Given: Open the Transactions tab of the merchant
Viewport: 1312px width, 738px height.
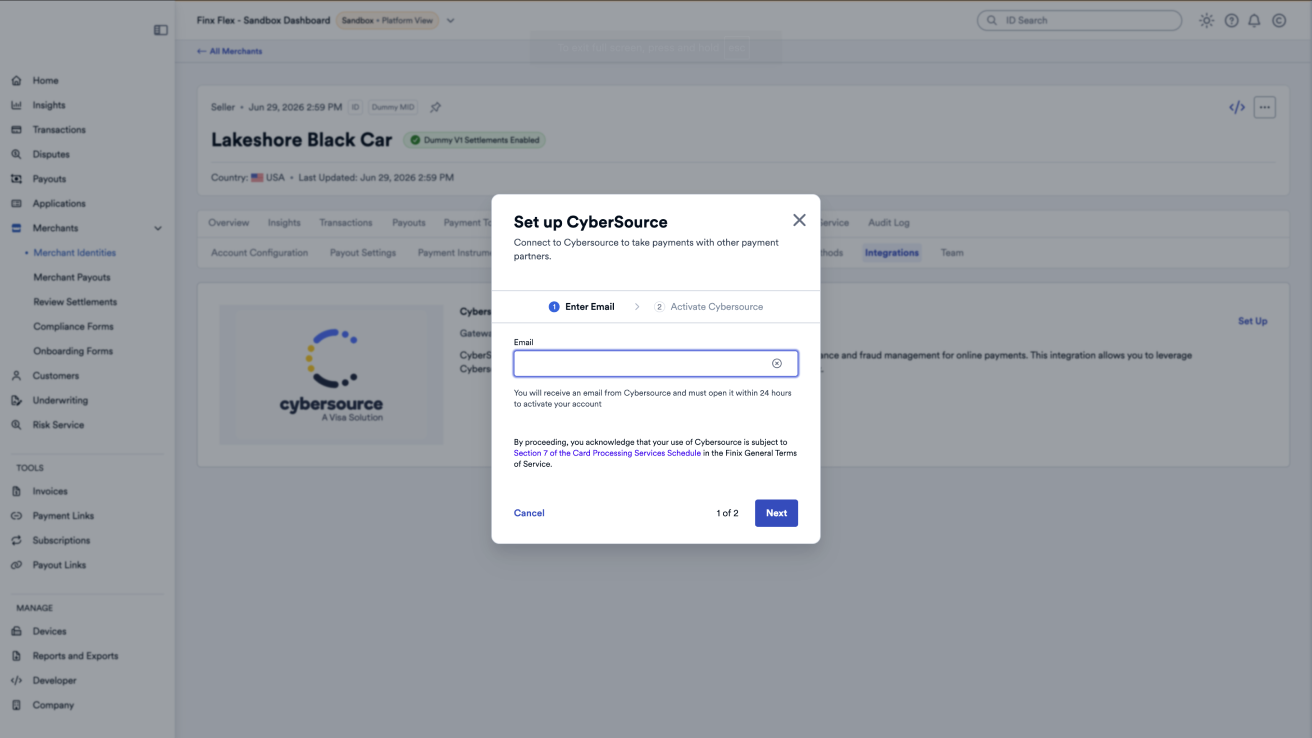Looking at the screenshot, I should tap(346, 223).
